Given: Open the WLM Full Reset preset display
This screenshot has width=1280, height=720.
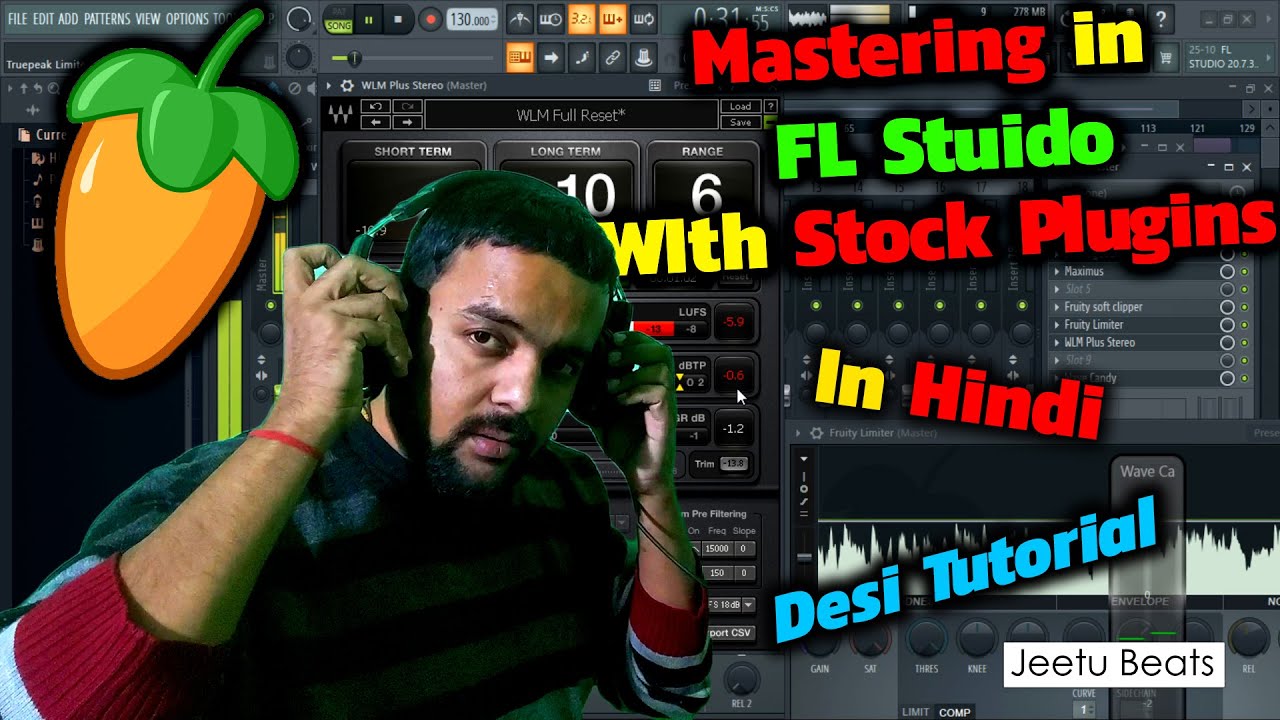Looking at the screenshot, I should point(571,114).
